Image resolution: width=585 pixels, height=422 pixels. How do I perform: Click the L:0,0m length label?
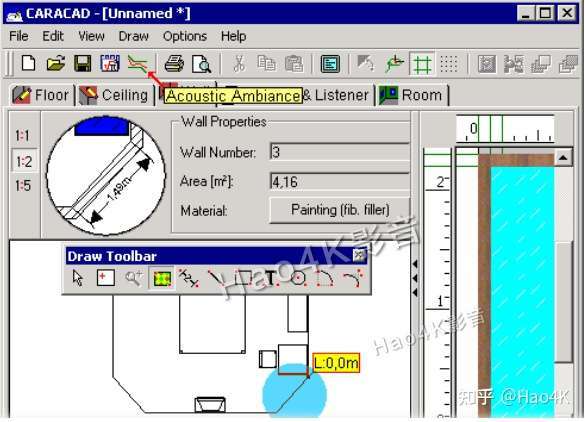pos(336,362)
